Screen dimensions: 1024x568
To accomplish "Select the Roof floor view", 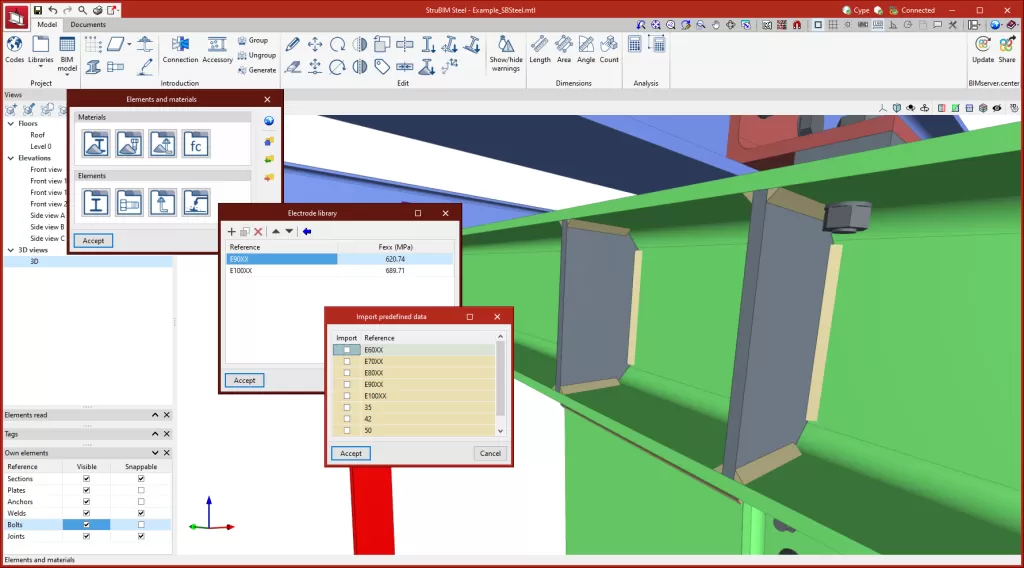I will coord(37,135).
